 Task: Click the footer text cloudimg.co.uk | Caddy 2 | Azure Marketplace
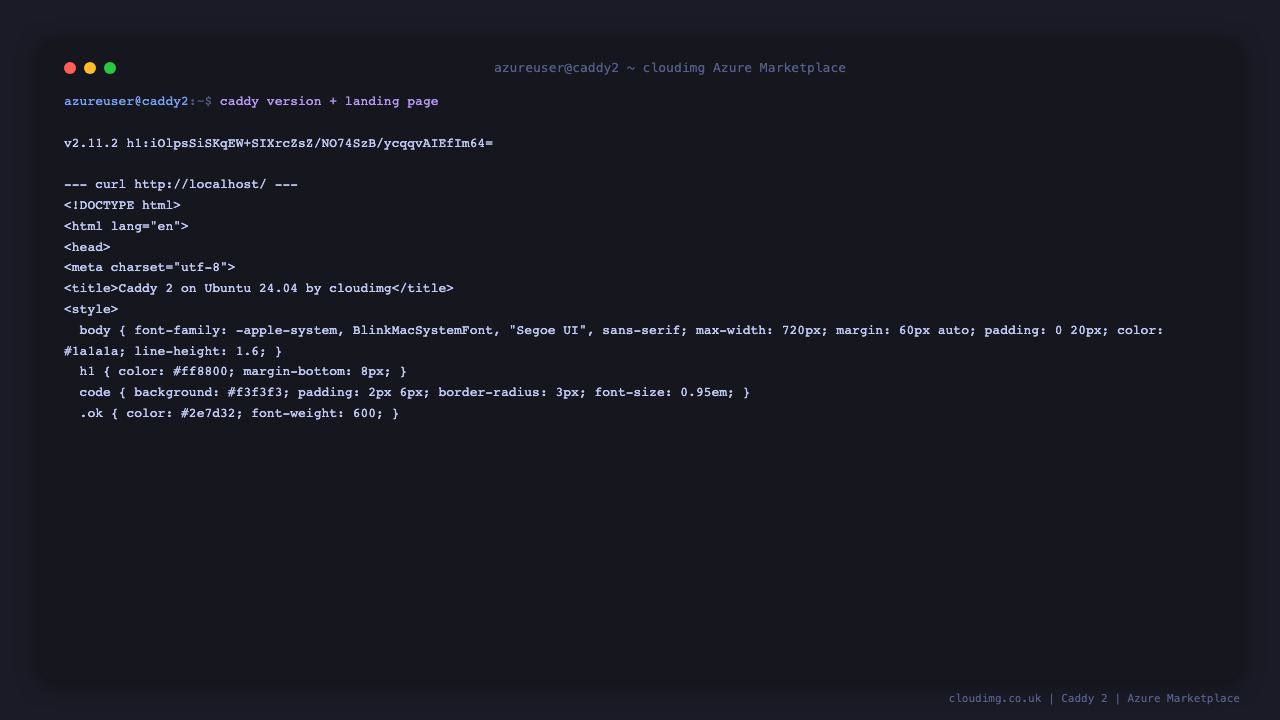click(x=1094, y=699)
